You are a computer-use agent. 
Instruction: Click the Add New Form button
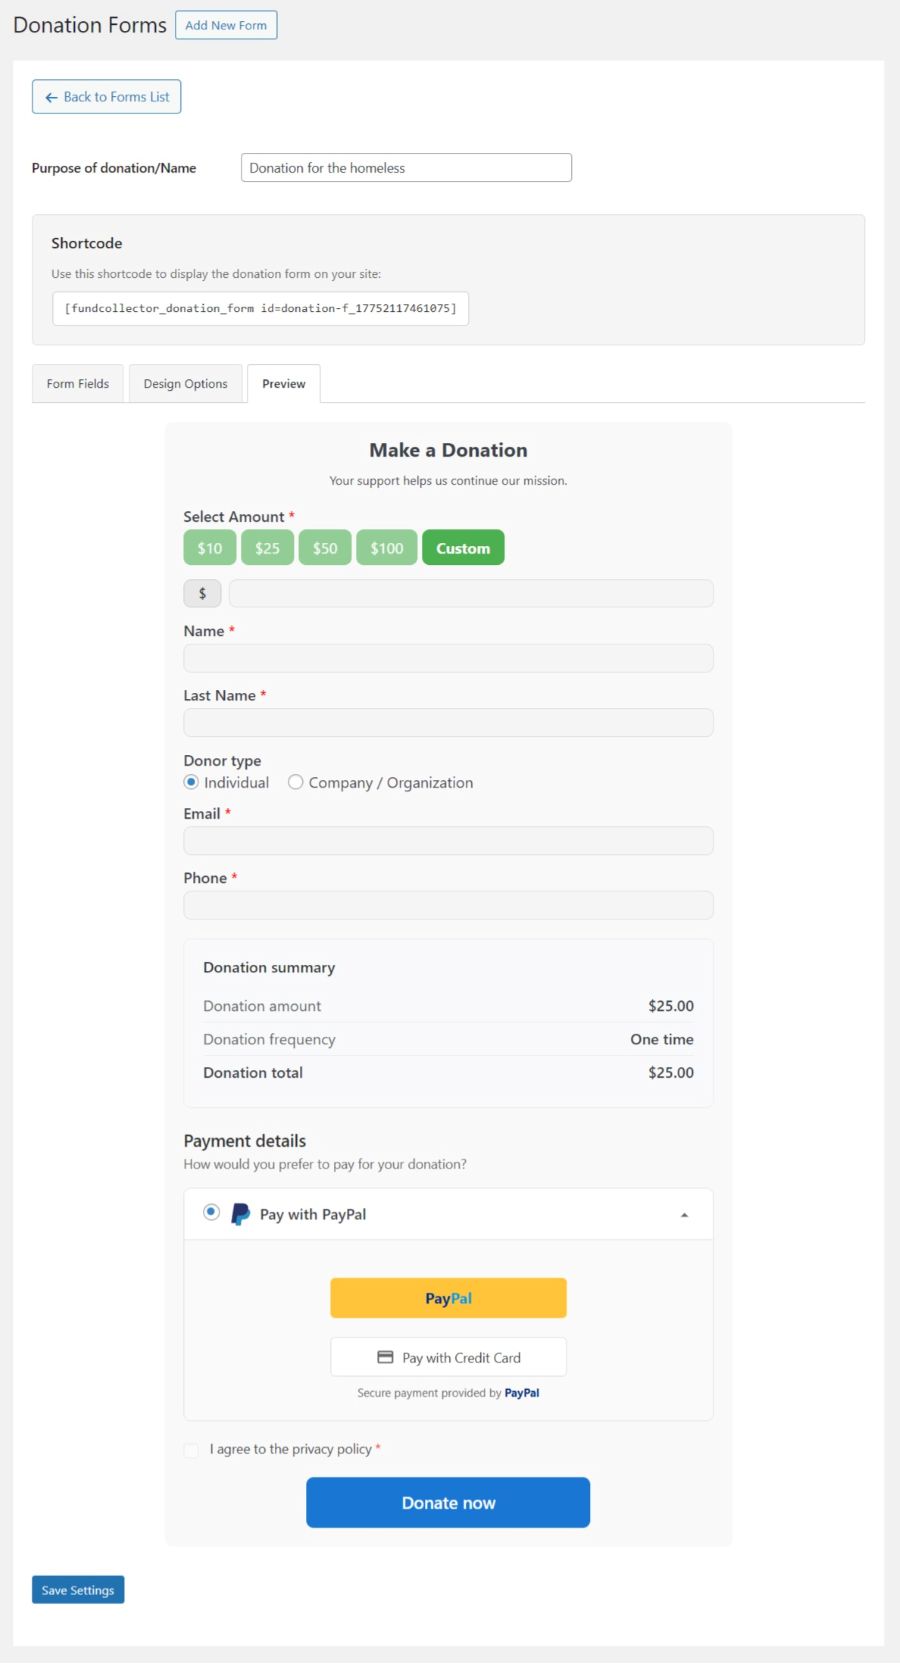(x=226, y=25)
